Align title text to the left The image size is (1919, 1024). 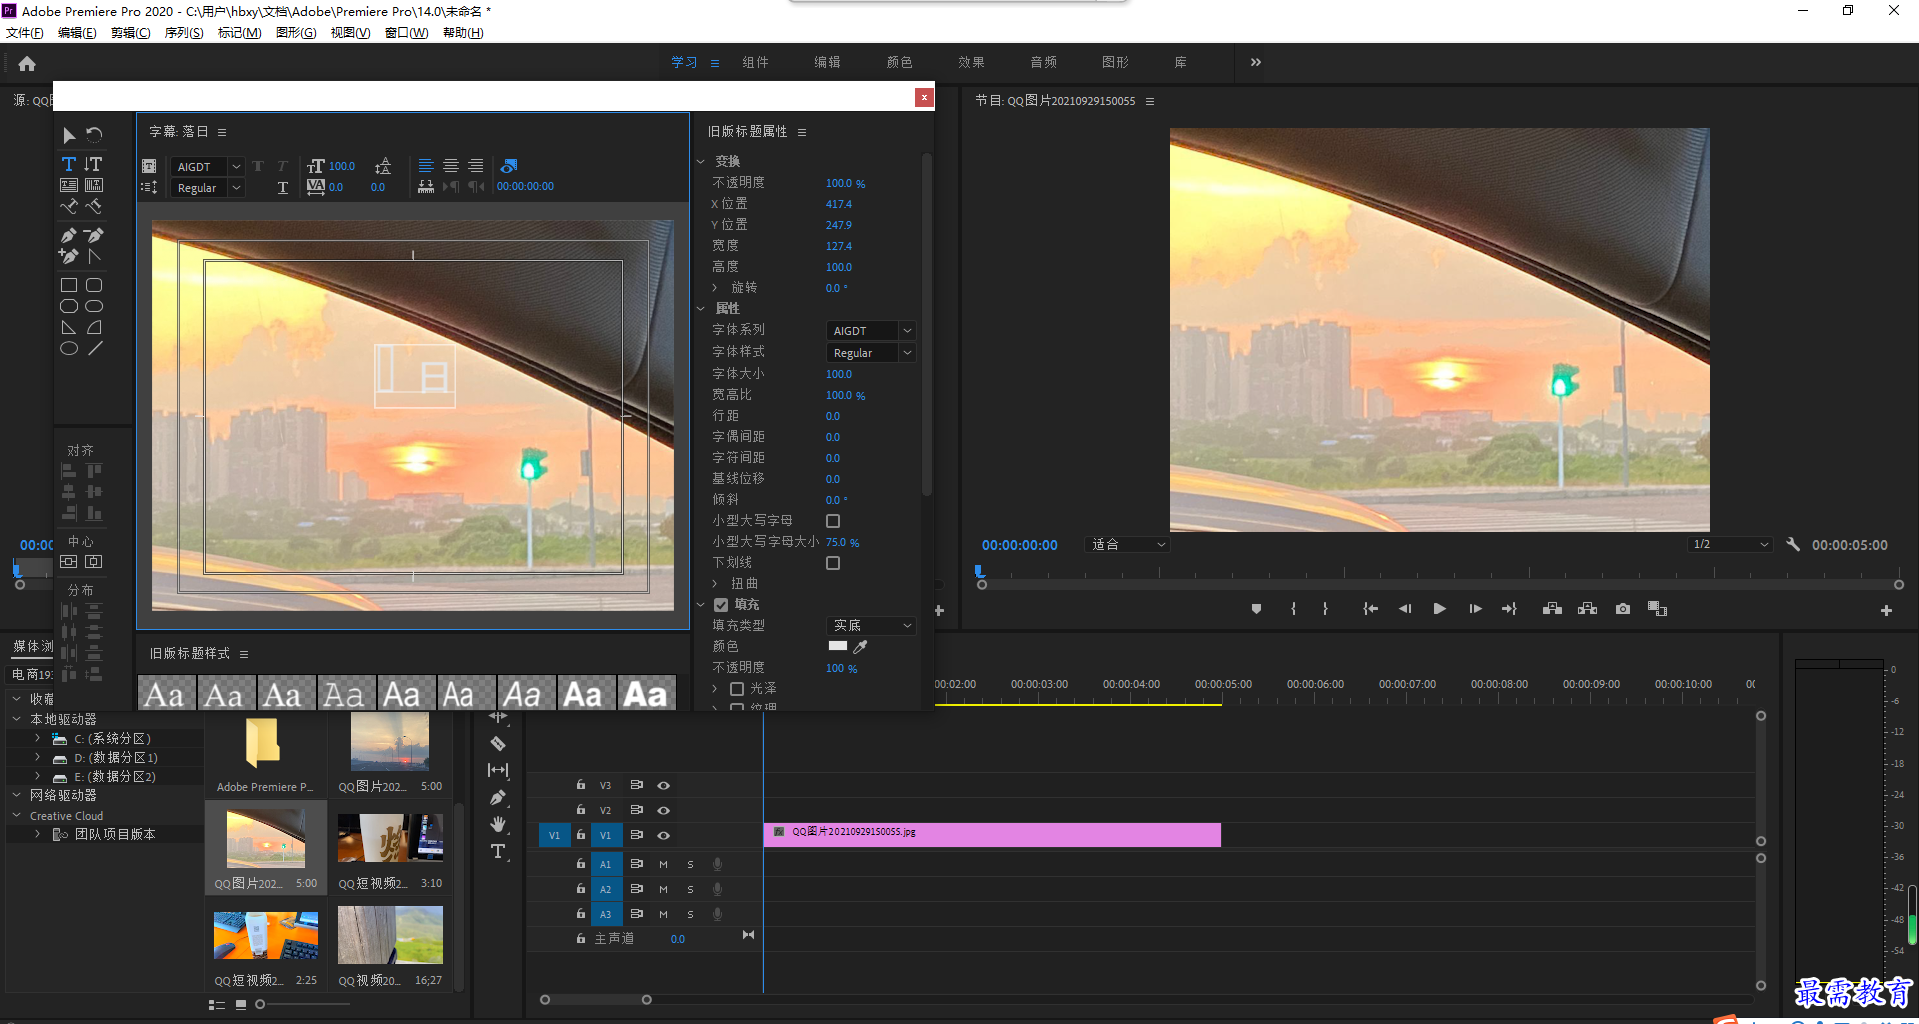426,166
